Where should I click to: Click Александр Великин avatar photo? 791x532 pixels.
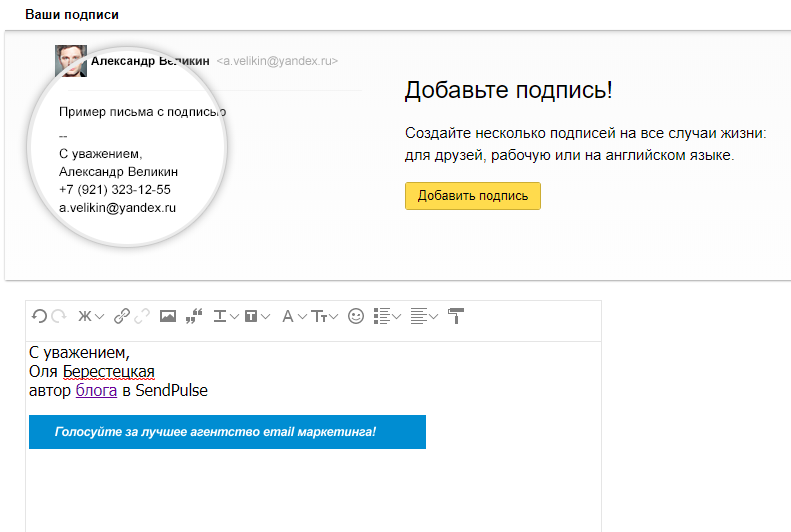(71, 61)
